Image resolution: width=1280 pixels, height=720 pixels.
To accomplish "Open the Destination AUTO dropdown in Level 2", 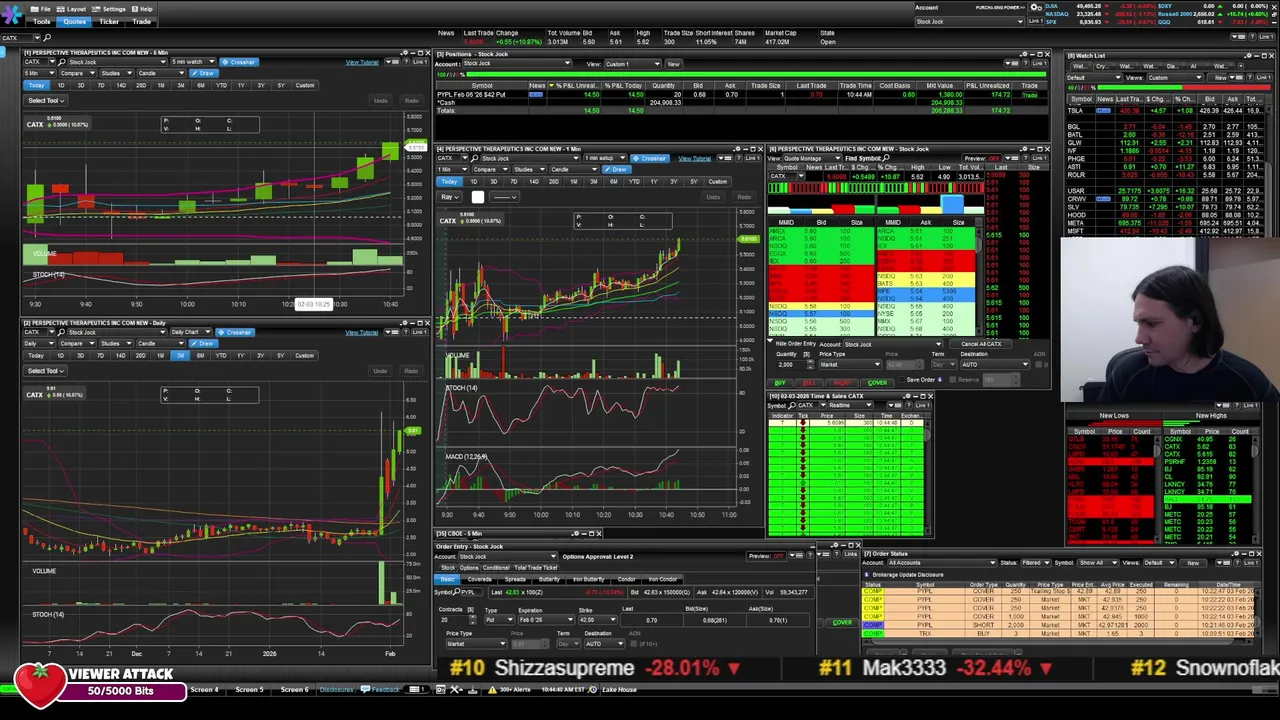I will (x=994, y=364).
